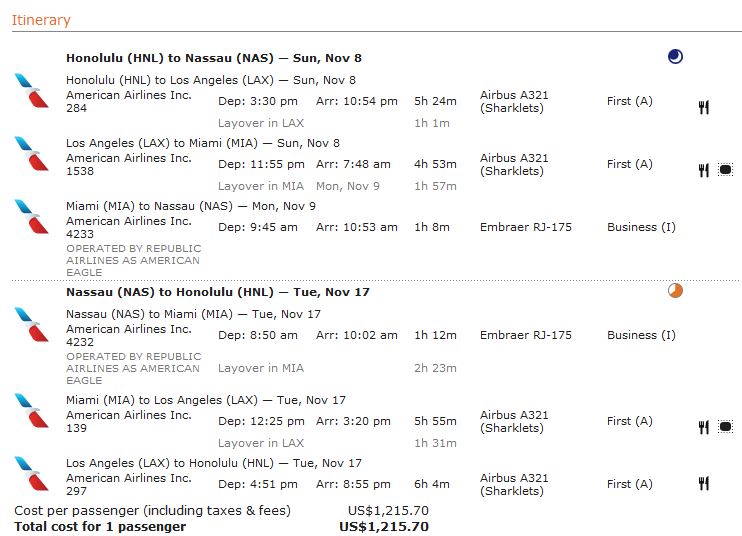
Task: Click the total cost US$1,215.70 in bold
Action: point(384,527)
